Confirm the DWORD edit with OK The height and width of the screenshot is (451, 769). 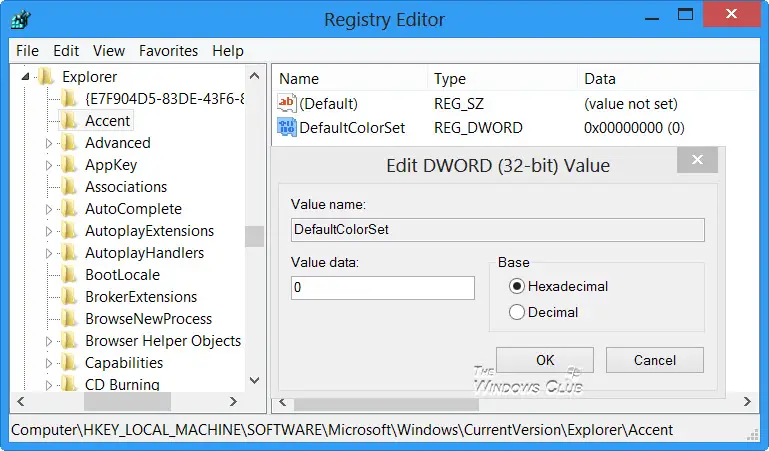point(545,360)
